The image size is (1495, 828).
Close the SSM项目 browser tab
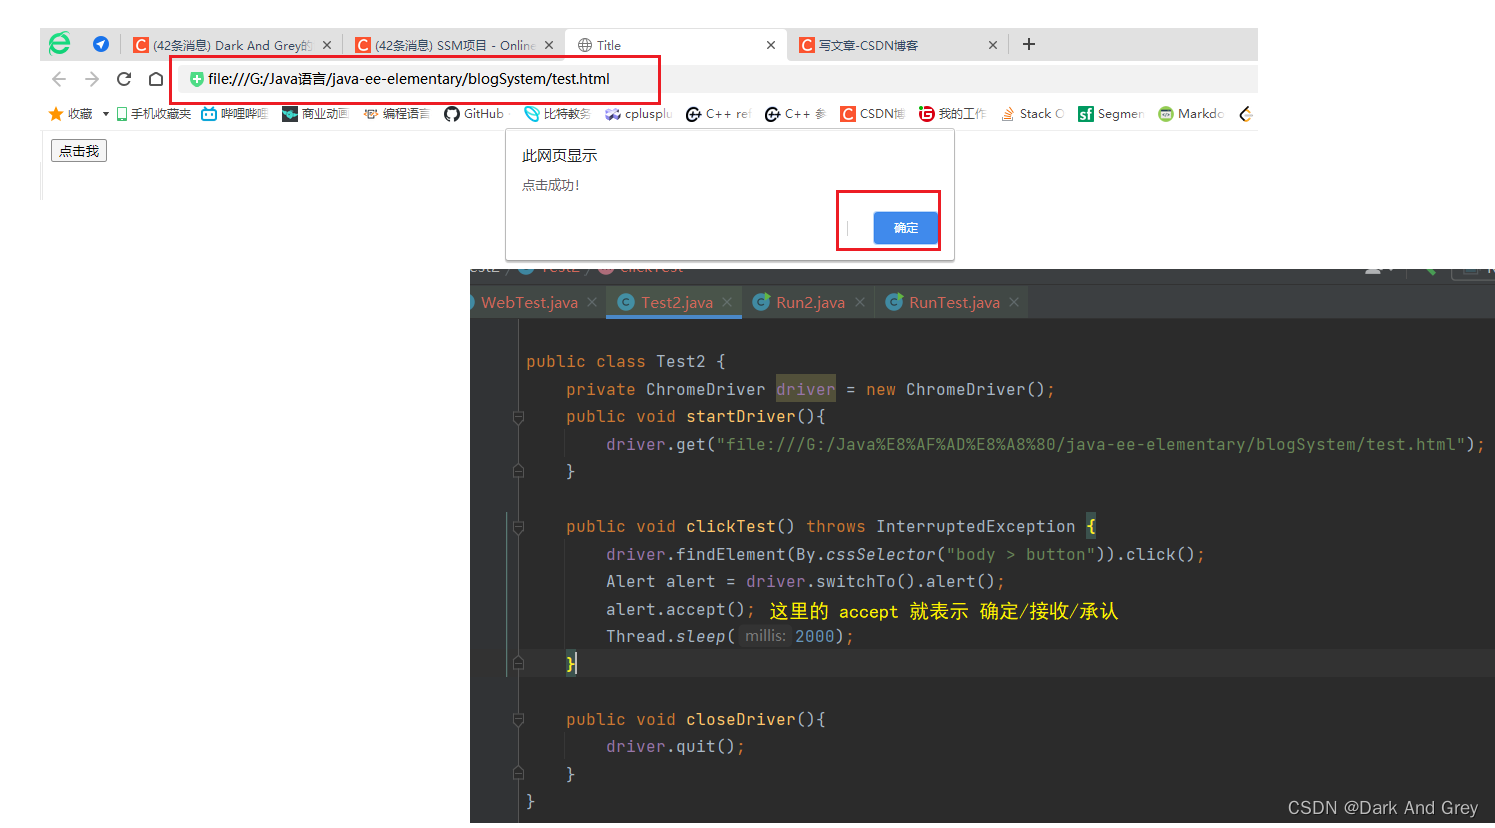(549, 45)
